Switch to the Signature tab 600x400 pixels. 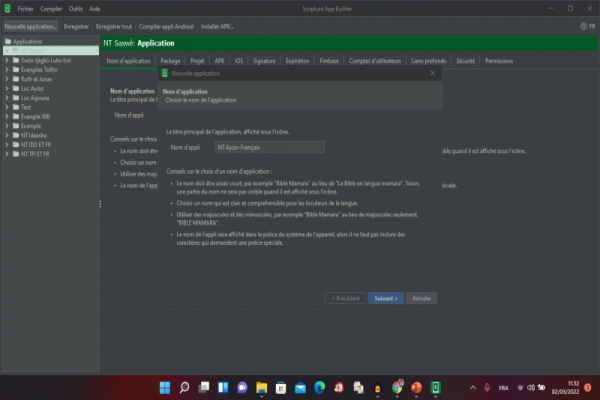point(264,60)
